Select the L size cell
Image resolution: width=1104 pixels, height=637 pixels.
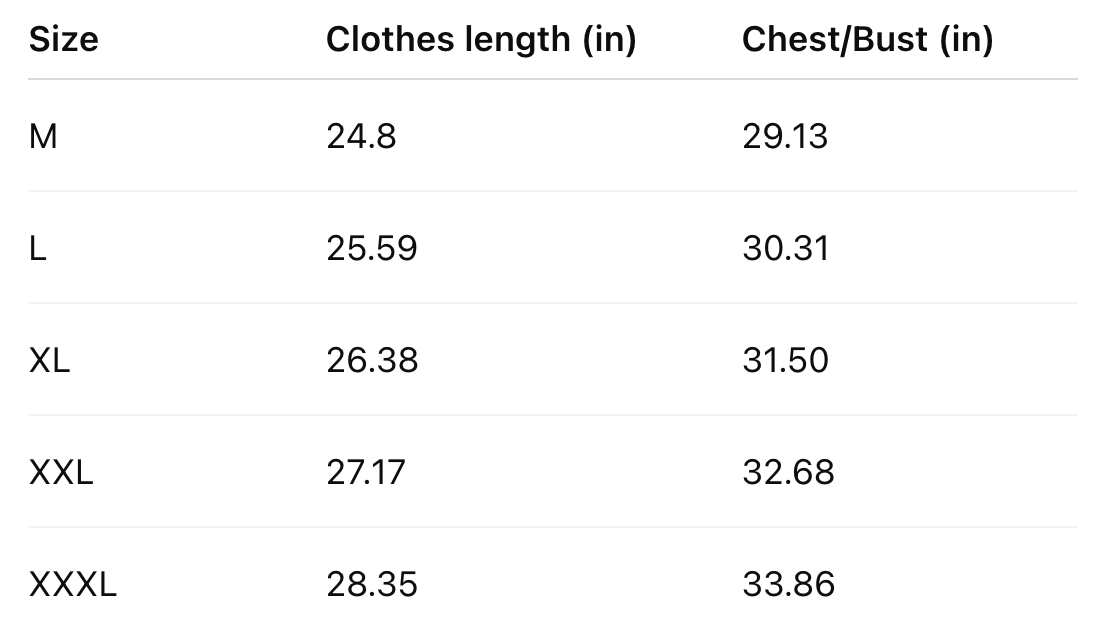pyautogui.click(x=38, y=248)
